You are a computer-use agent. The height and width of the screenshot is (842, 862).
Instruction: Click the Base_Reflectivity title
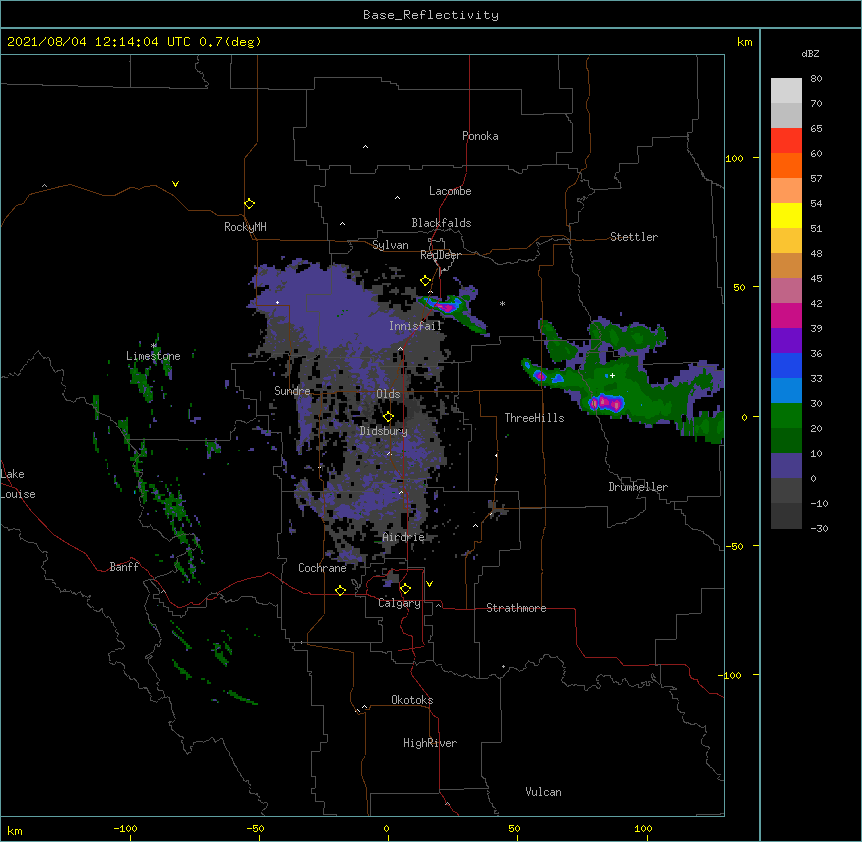431,15
